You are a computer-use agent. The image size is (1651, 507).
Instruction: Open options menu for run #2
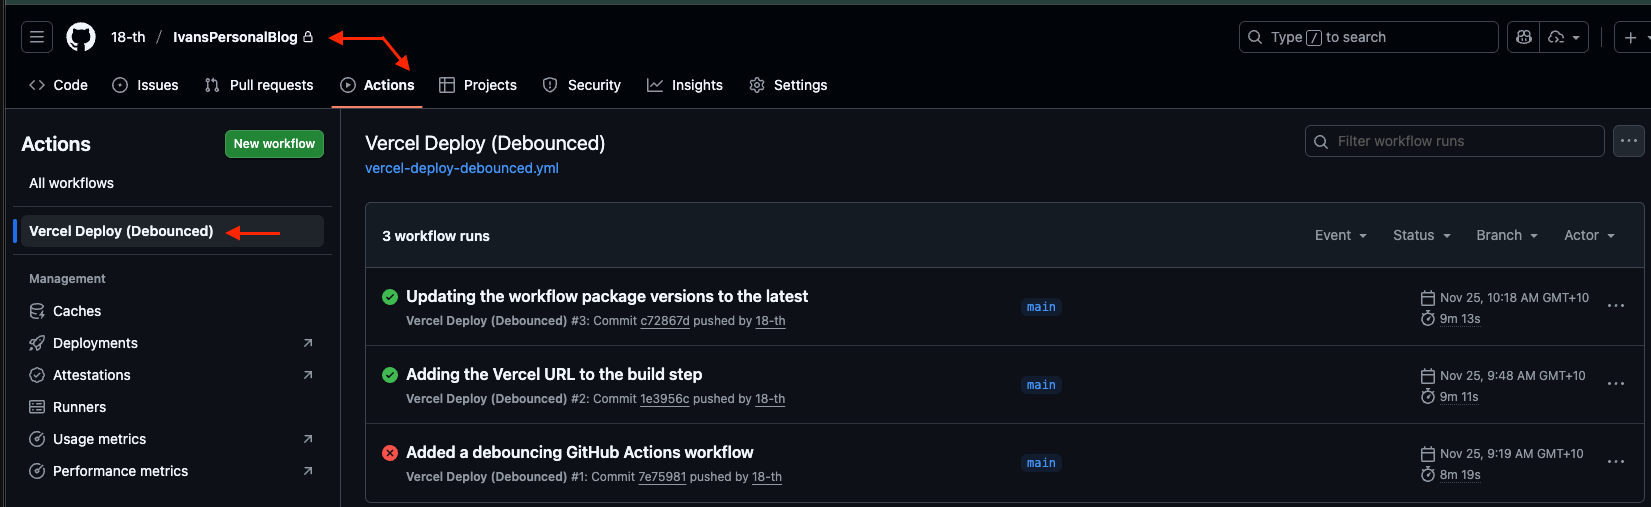(x=1616, y=384)
